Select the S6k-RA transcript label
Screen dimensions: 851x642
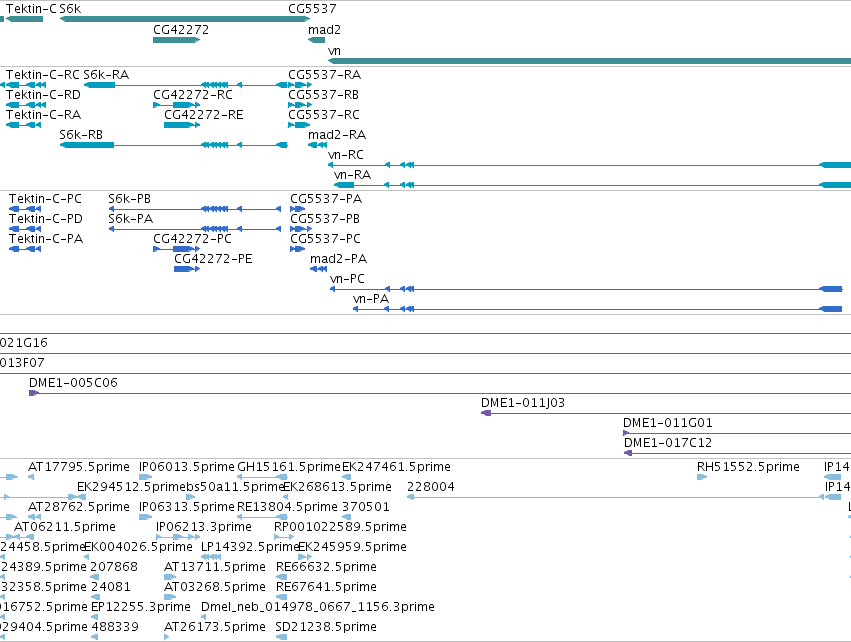106,75
